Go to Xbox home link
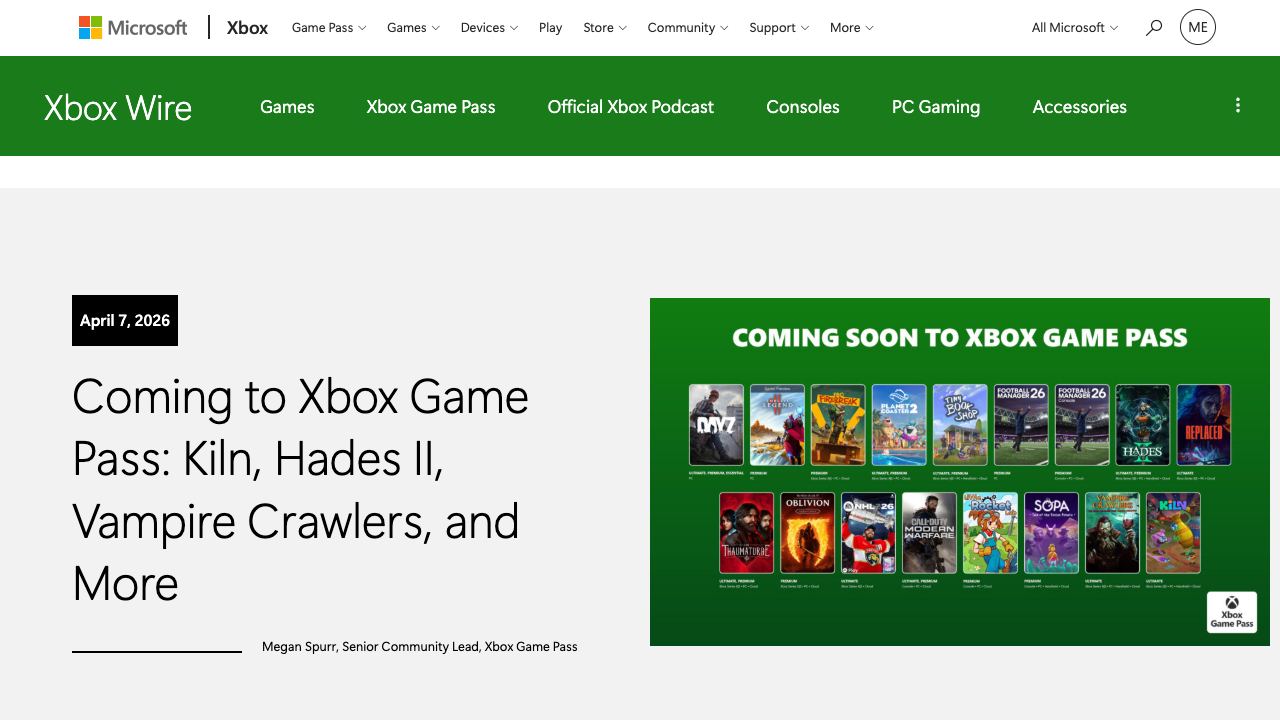 pos(247,28)
